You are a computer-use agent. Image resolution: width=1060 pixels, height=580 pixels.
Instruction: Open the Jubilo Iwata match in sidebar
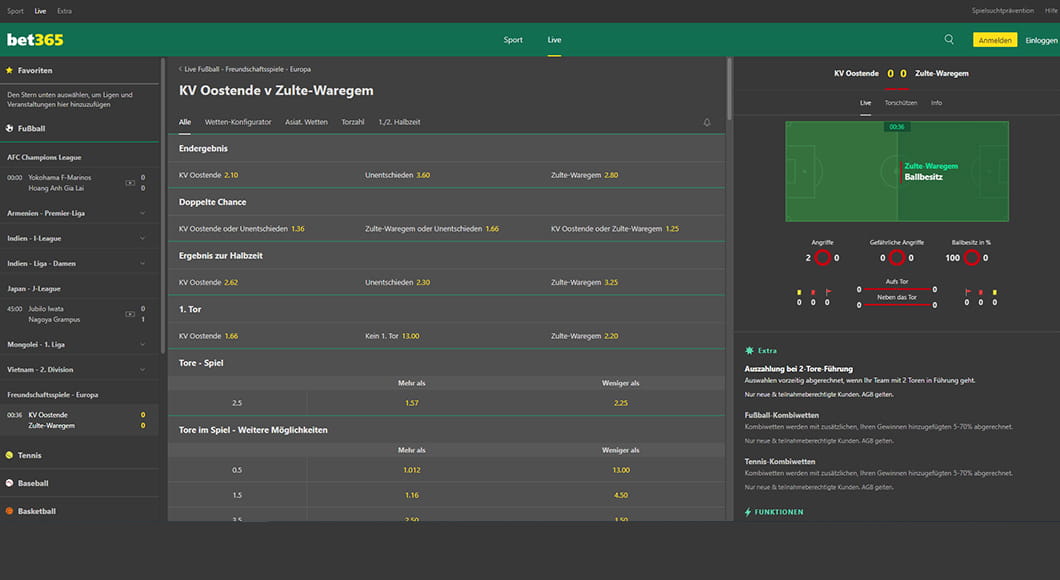click(79, 314)
